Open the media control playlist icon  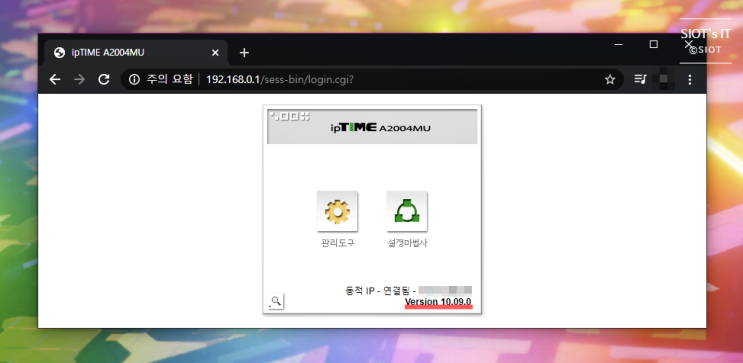click(640, 79)
